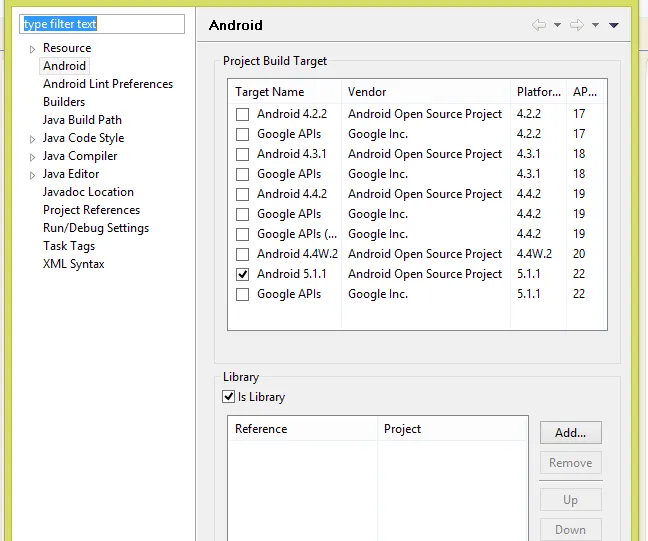Click the Add... library button
The width and height of the screenshot is (648, 541).
coord(570,433)
